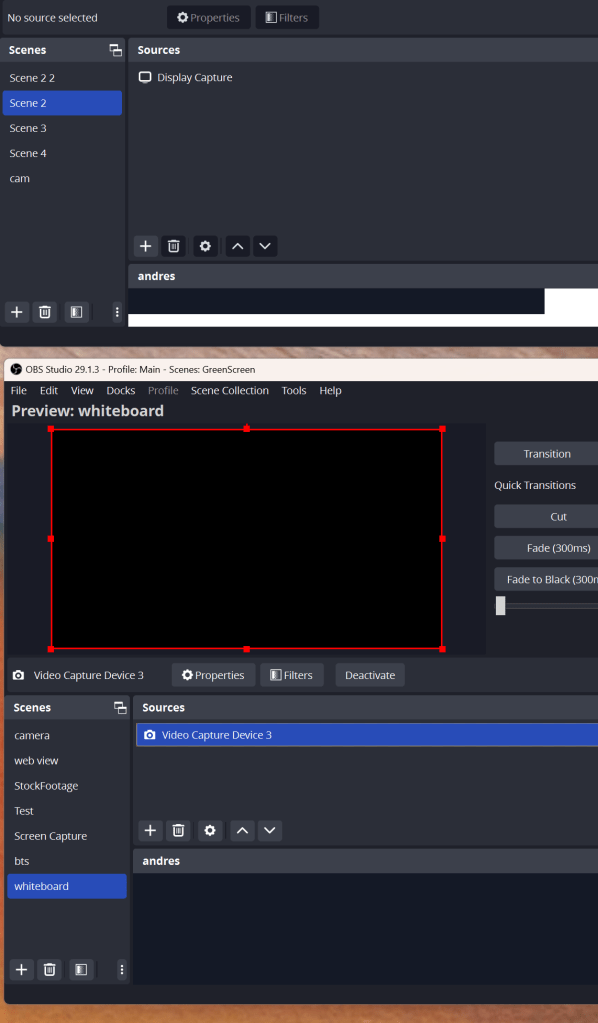Select the web view scene
598x1023 pixels.
pos(67,761)
